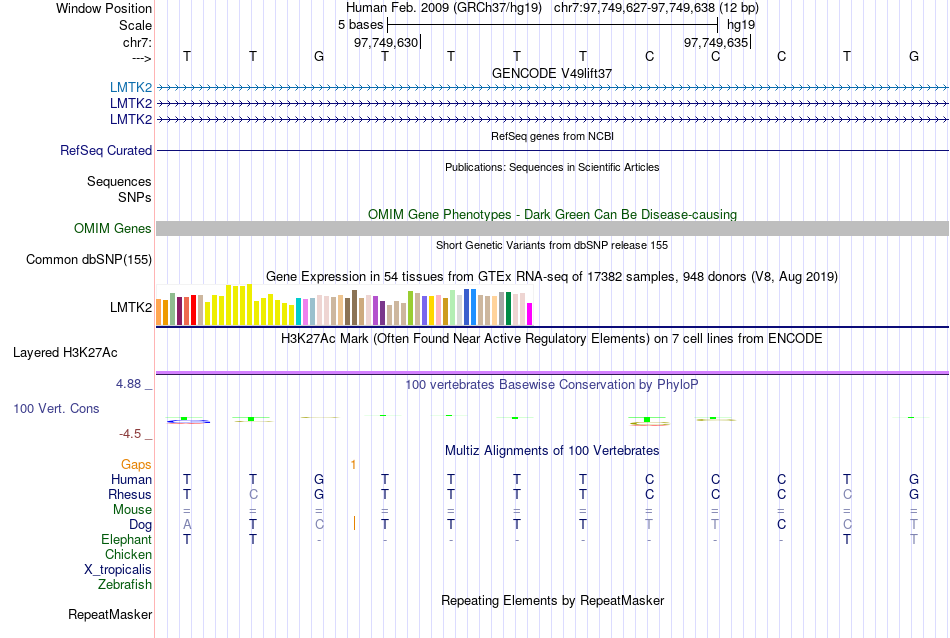Click the OMIM Genes side label

pyautogui.click(x=113, y=228)
